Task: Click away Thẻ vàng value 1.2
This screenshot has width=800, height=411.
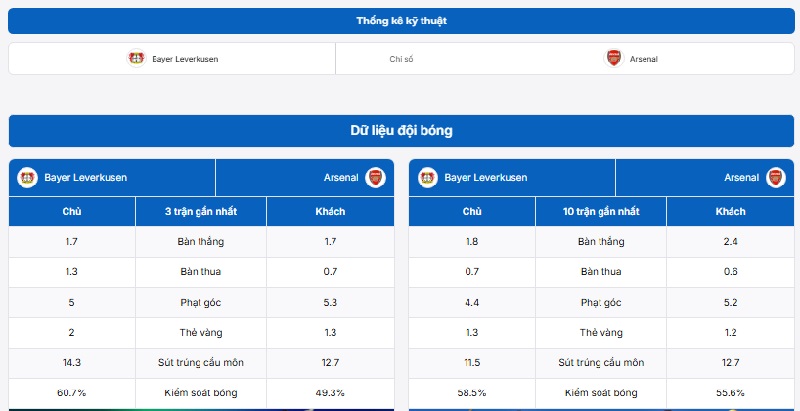Action: (731, 332)
